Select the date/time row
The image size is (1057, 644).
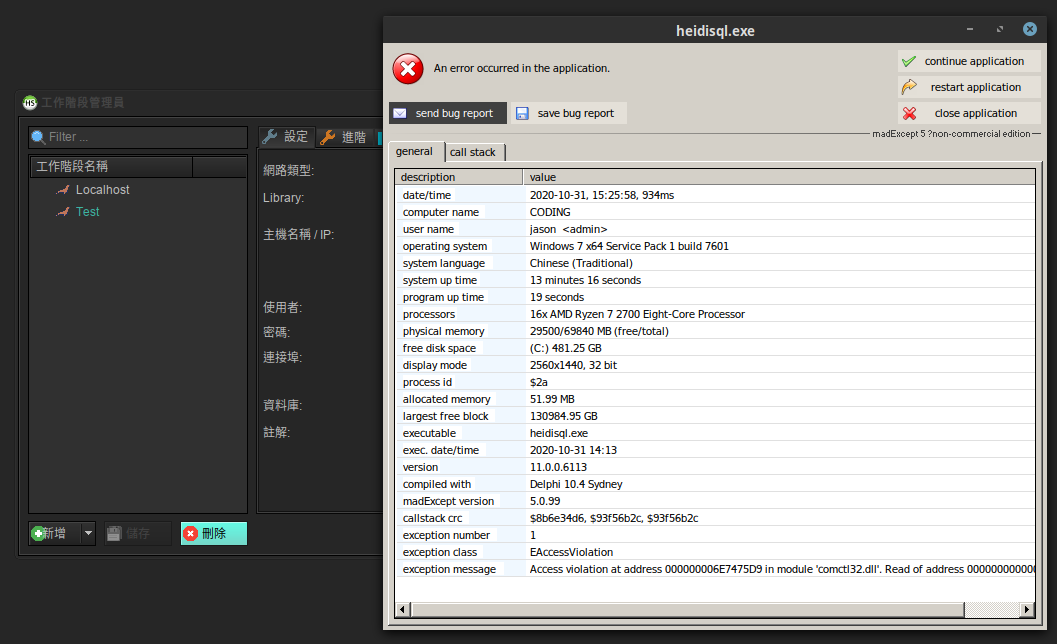(x=715, y=195)
